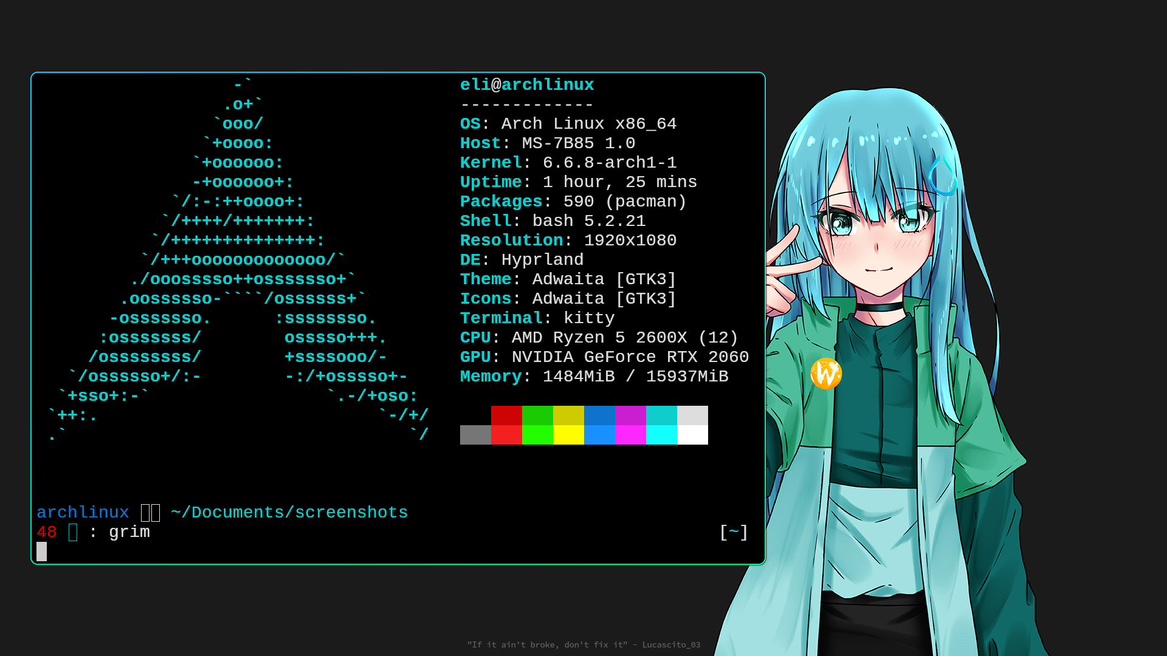Click the white color block
1167x656 pixels.
coord(692,435)
